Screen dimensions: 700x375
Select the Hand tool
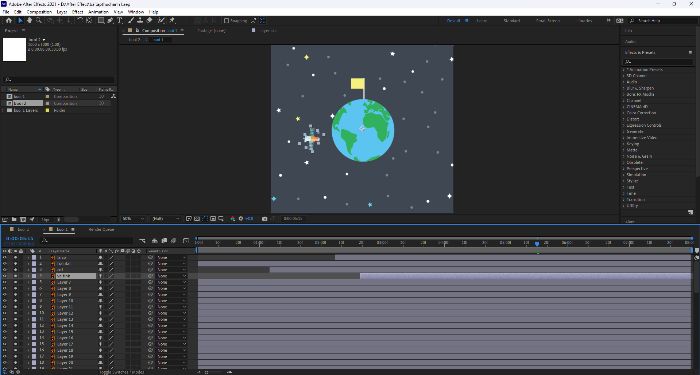[x=29, y=21]
